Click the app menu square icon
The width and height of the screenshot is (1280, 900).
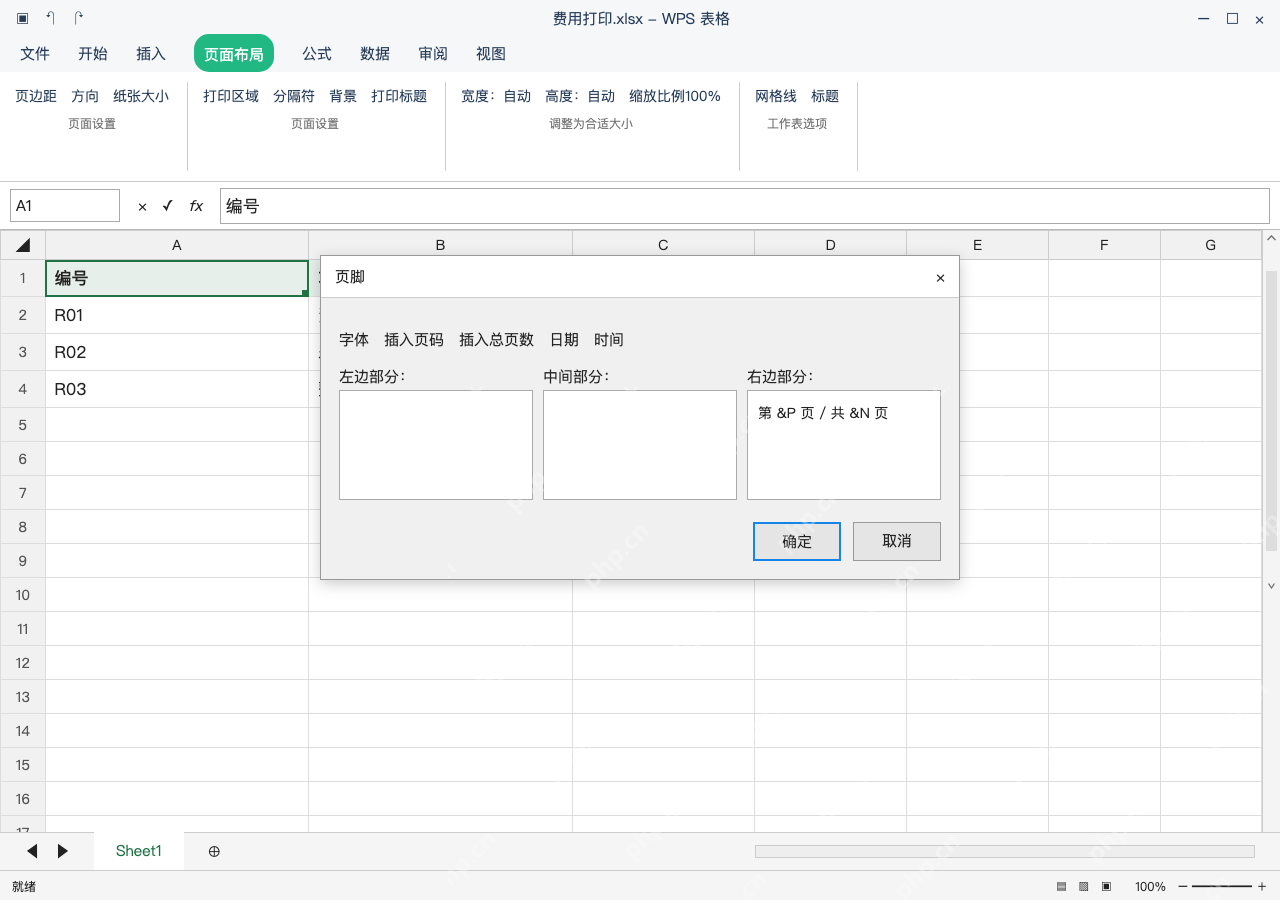pyautogui.click(x=22, y=18)
